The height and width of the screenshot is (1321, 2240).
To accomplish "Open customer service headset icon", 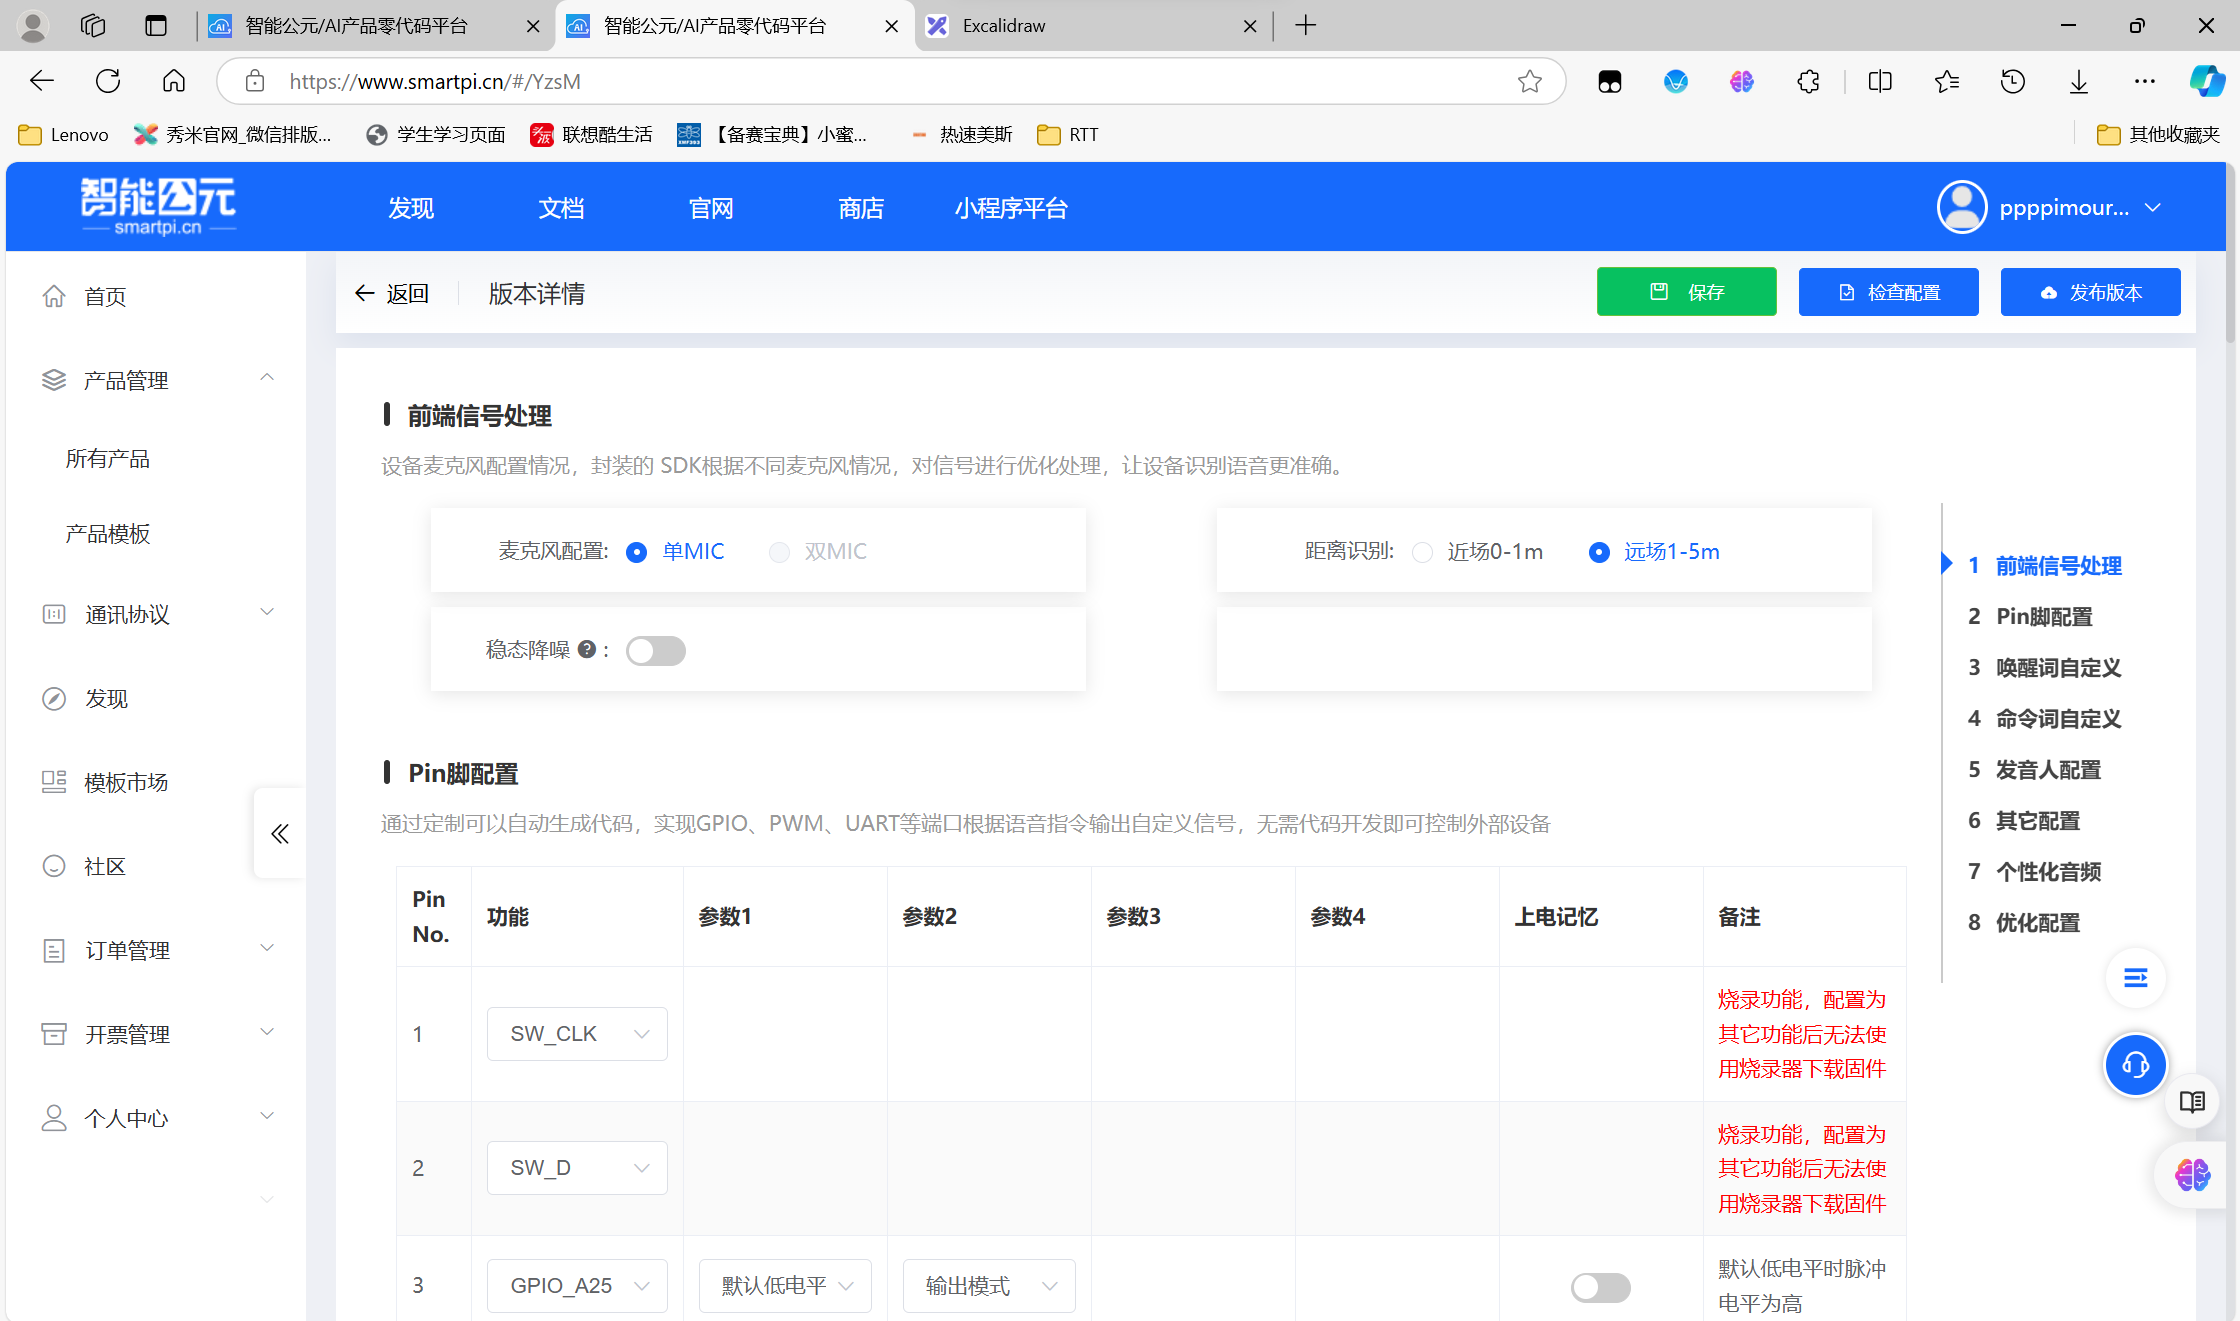I will [2135, 1064].
